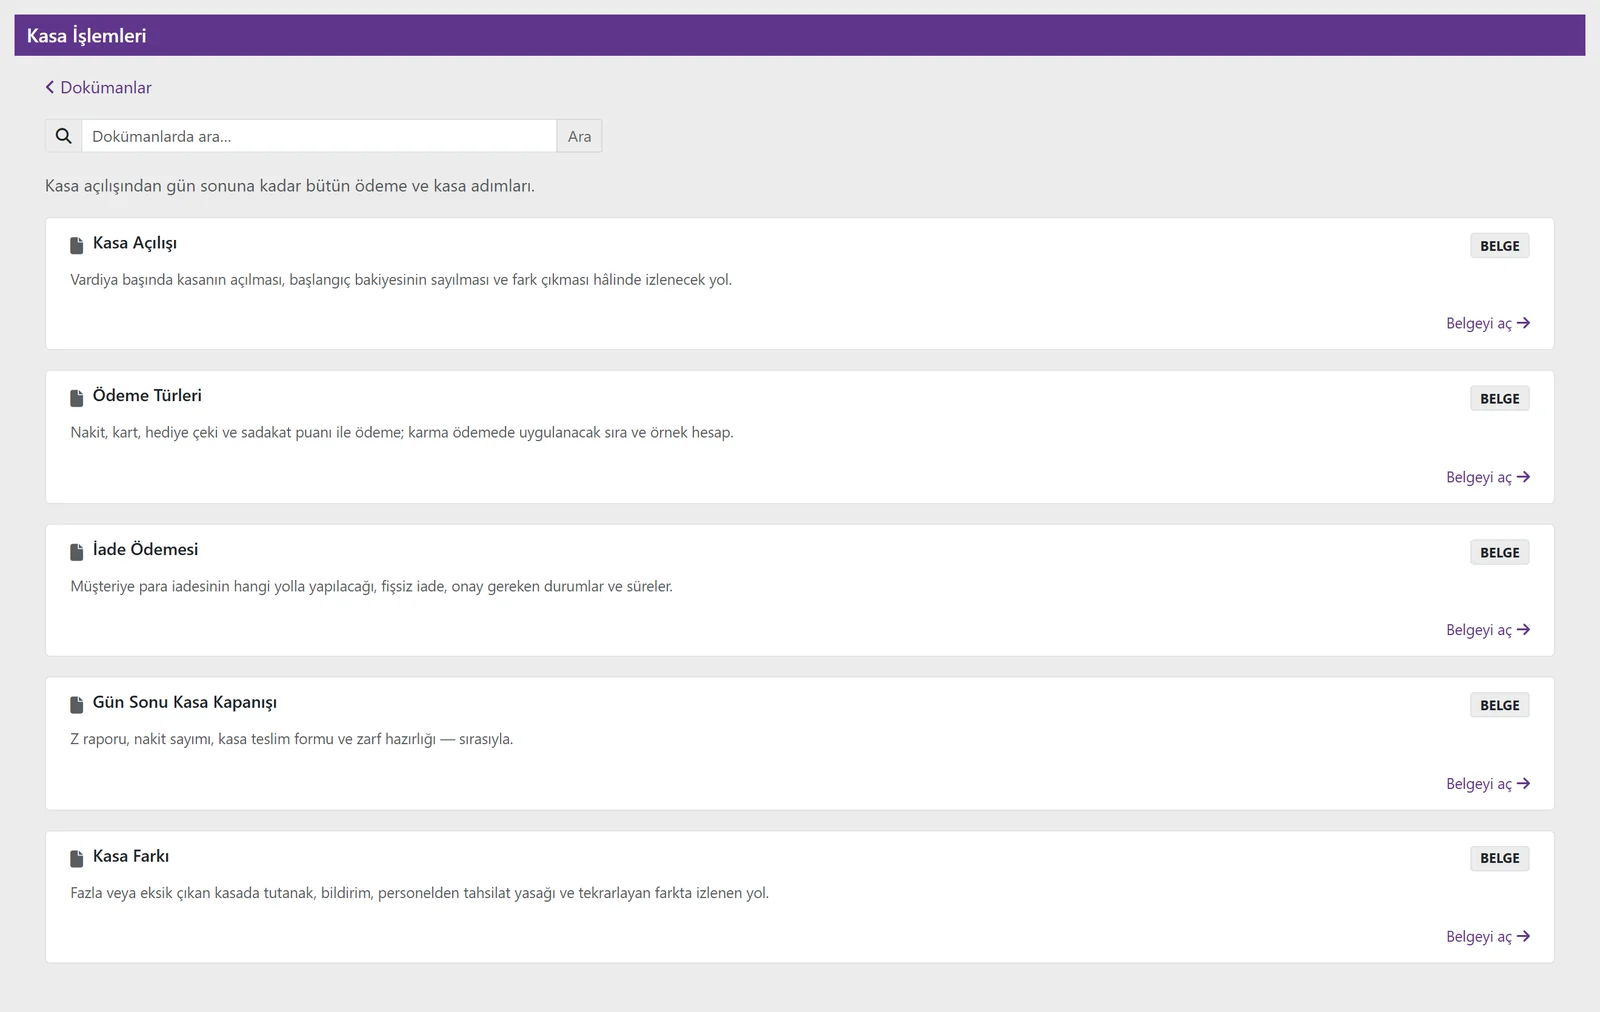Click the BELGE badge on Kasa Açılışı
This screenshot has height=1012, width=1600.
1500,246
